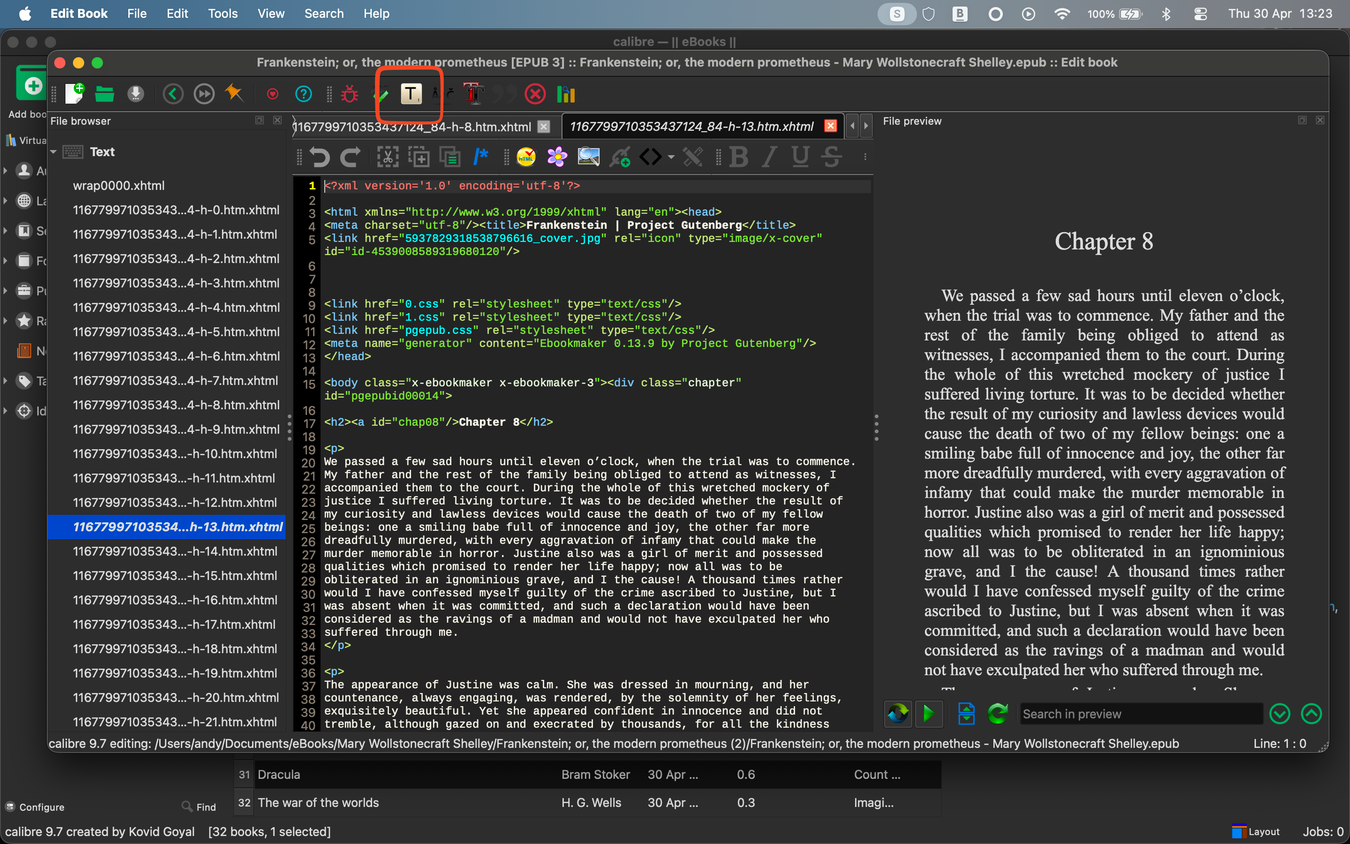1350x844 pixels.
Task: Click the red heart donate icon
Action: [272, 94]
